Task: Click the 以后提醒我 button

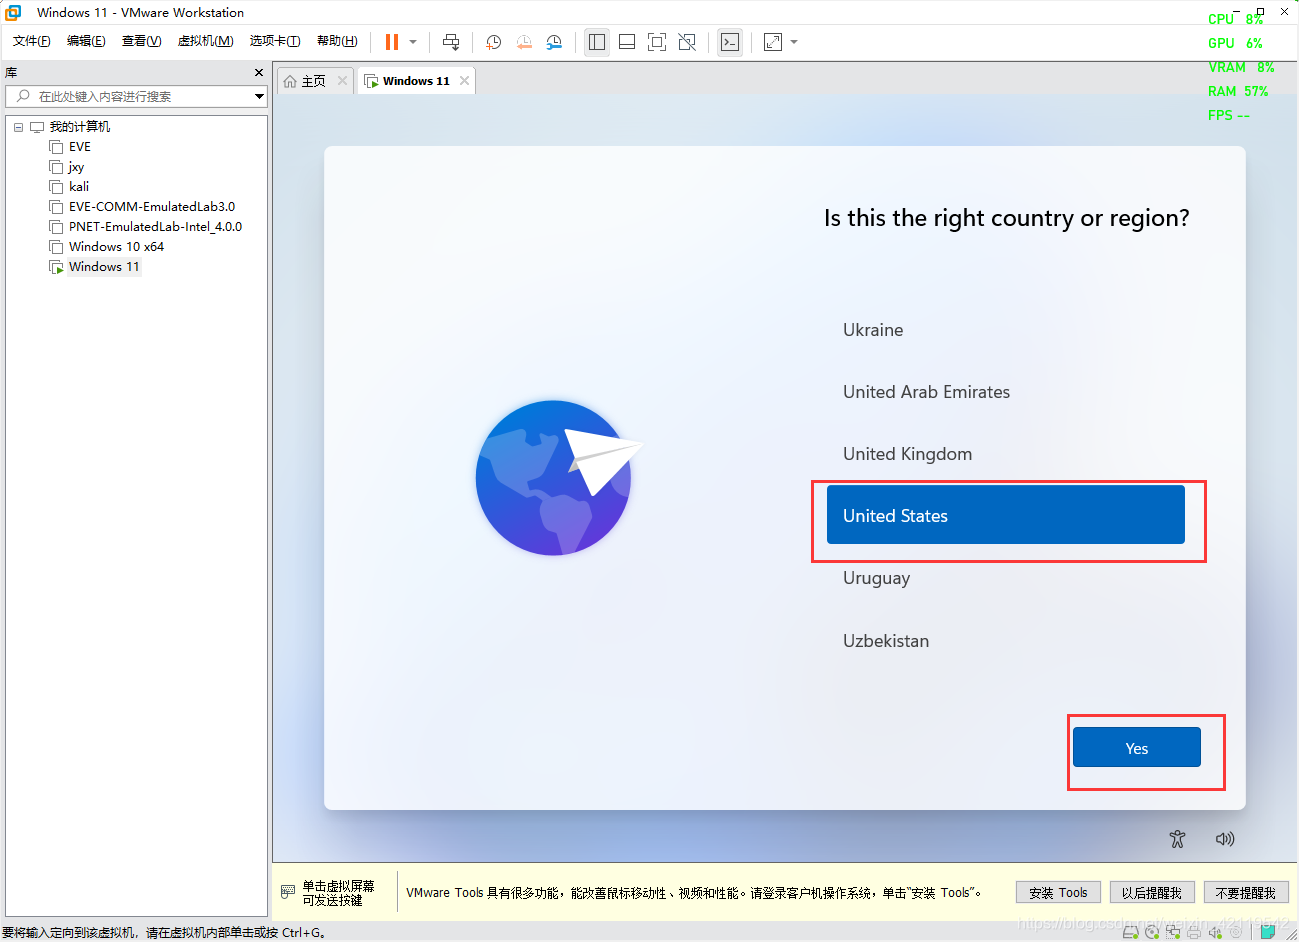Action: click(x=1152, y=892)
